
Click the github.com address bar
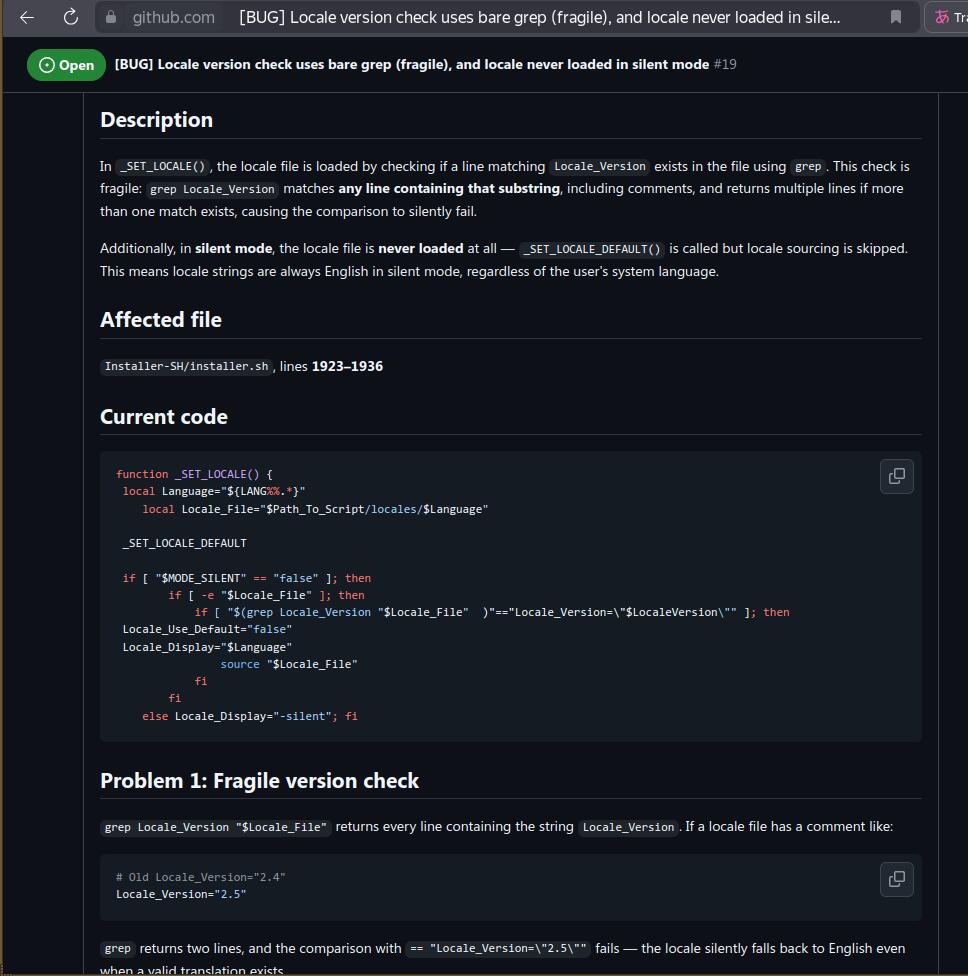[507, 17]
